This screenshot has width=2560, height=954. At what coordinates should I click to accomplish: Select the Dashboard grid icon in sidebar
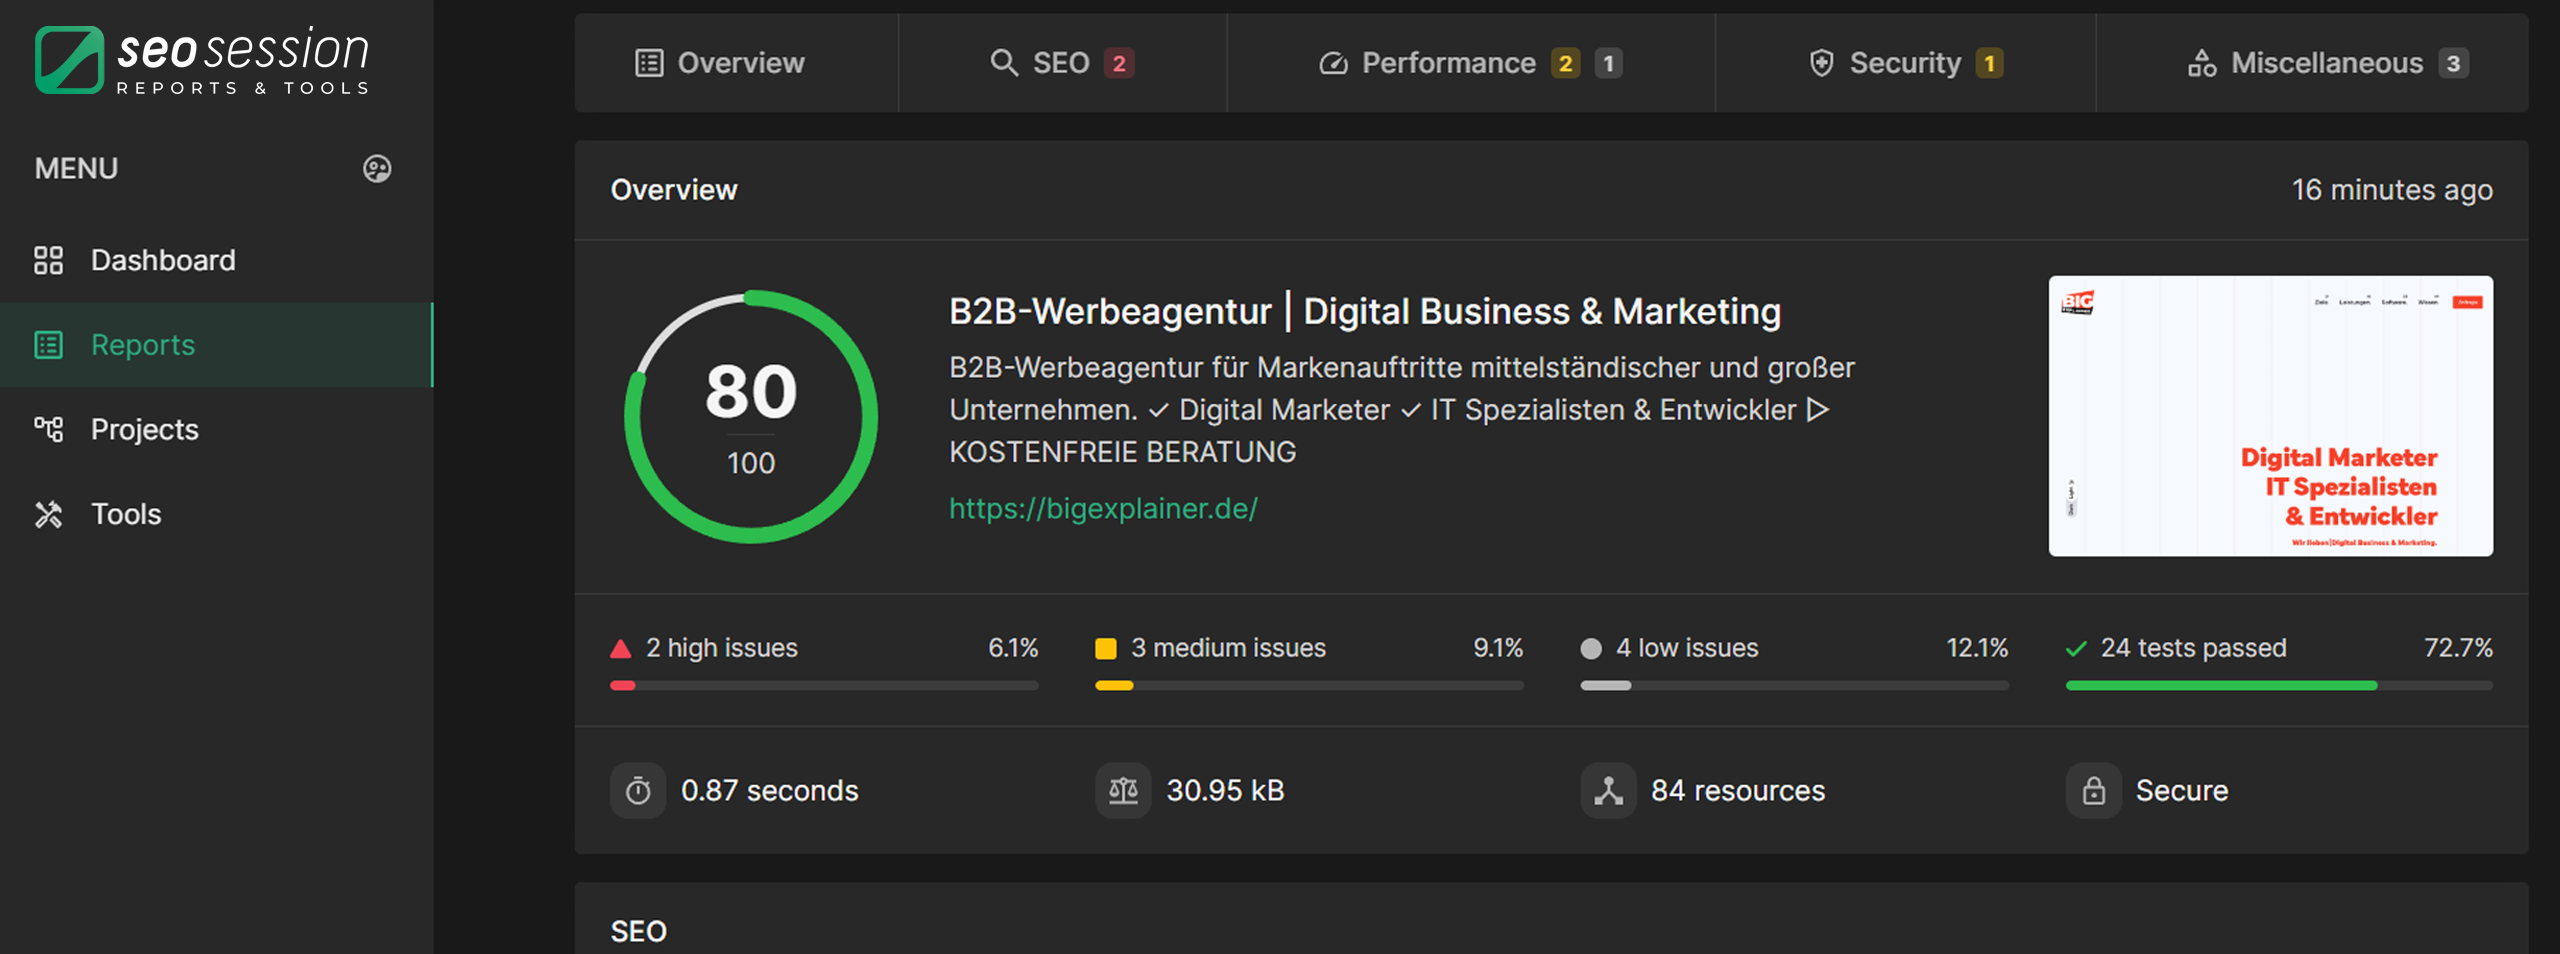(50, 260)
